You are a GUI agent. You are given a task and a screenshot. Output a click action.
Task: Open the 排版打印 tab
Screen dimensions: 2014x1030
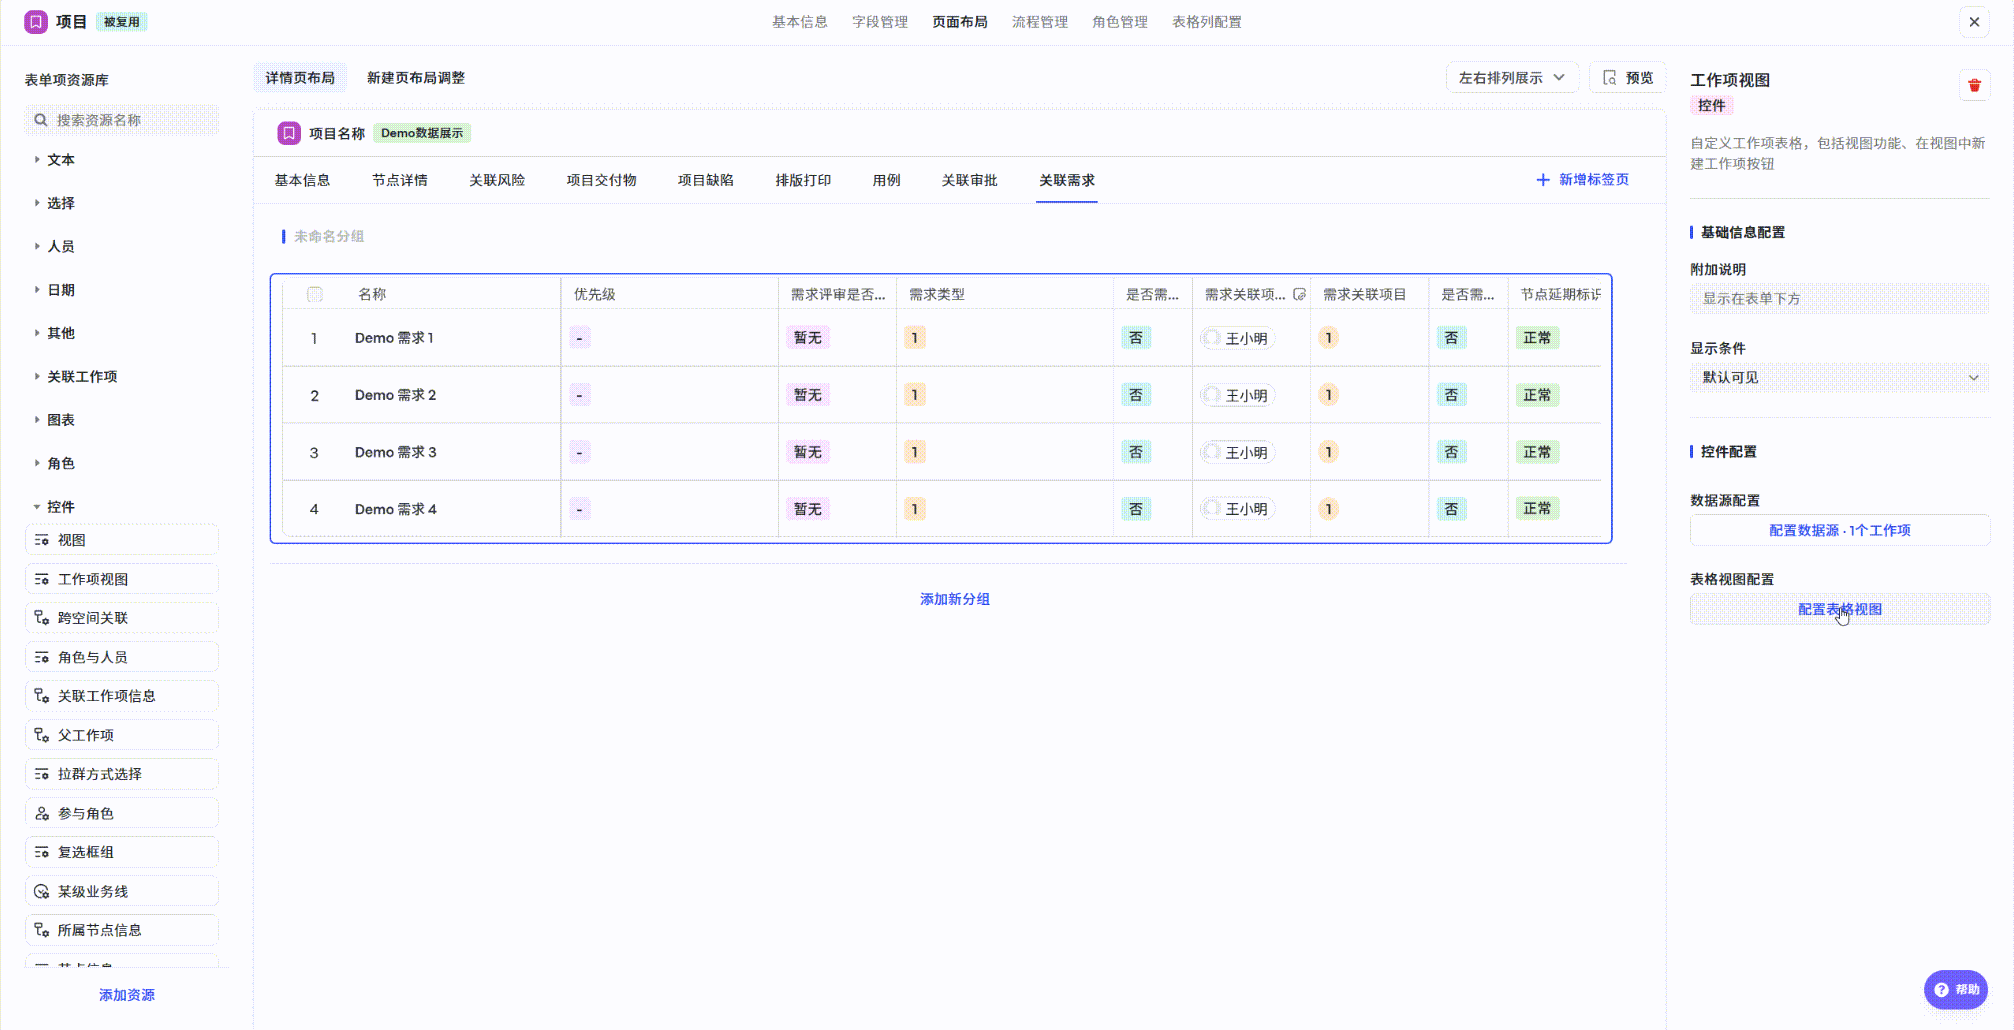pos(803,180)
